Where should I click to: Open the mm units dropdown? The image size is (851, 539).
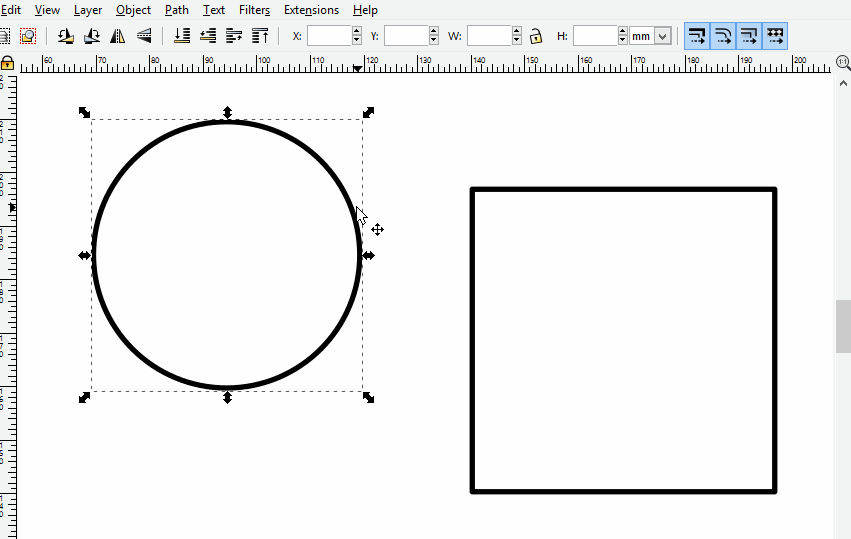(661, 36)
